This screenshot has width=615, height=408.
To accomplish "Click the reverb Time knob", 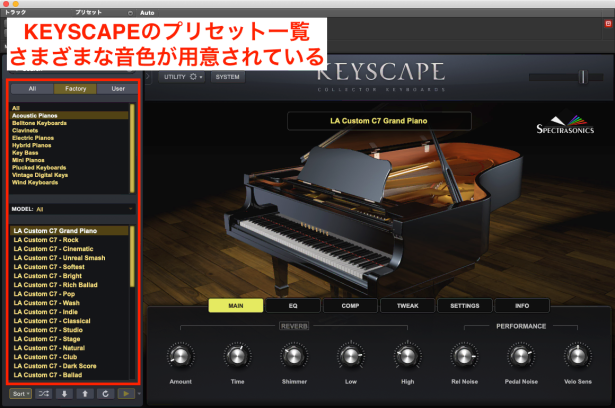I will (237, 356).
